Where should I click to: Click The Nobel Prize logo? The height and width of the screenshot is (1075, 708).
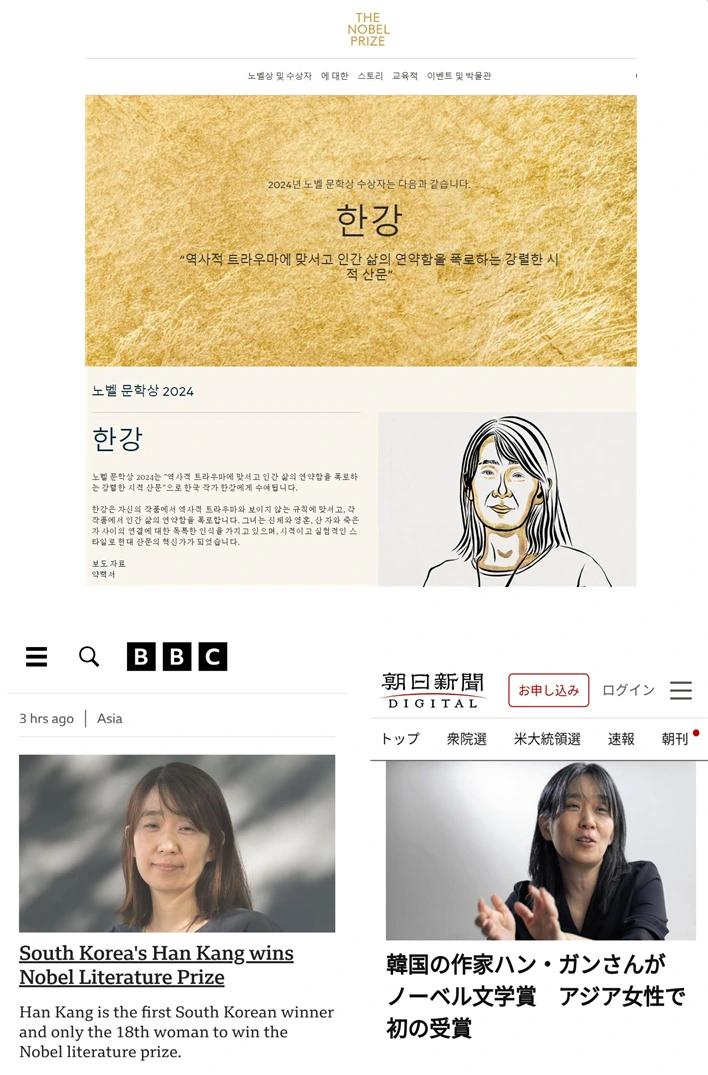click(x=368, y=29)
